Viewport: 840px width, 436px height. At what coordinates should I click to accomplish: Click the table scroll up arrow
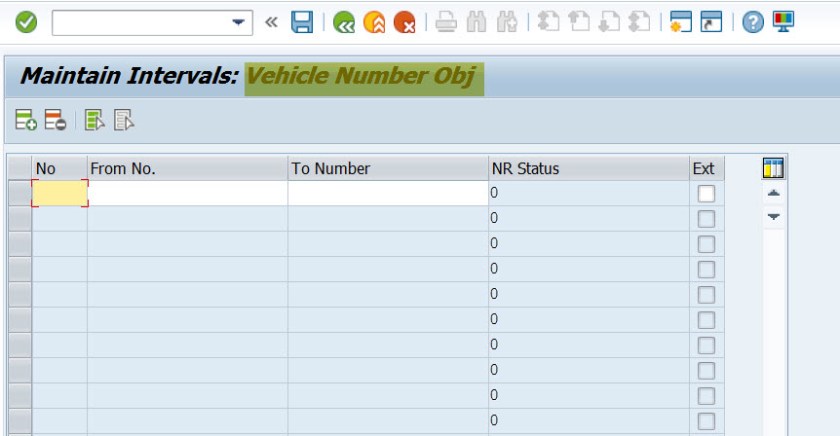click(773, 192)
